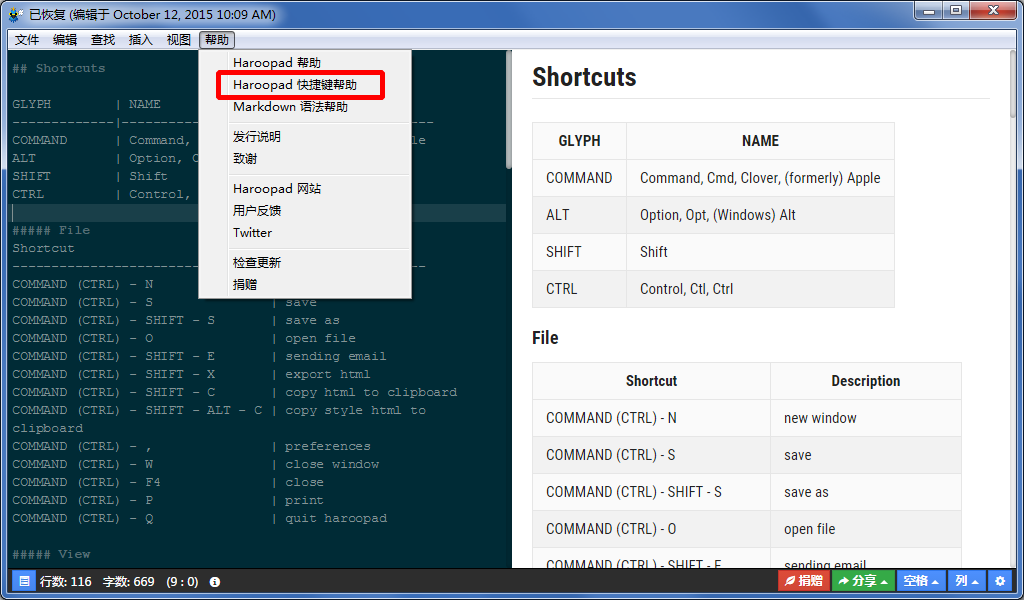Click the Shortcuts heading in preview
The image size is (1024, 600).
coord(584,77)
